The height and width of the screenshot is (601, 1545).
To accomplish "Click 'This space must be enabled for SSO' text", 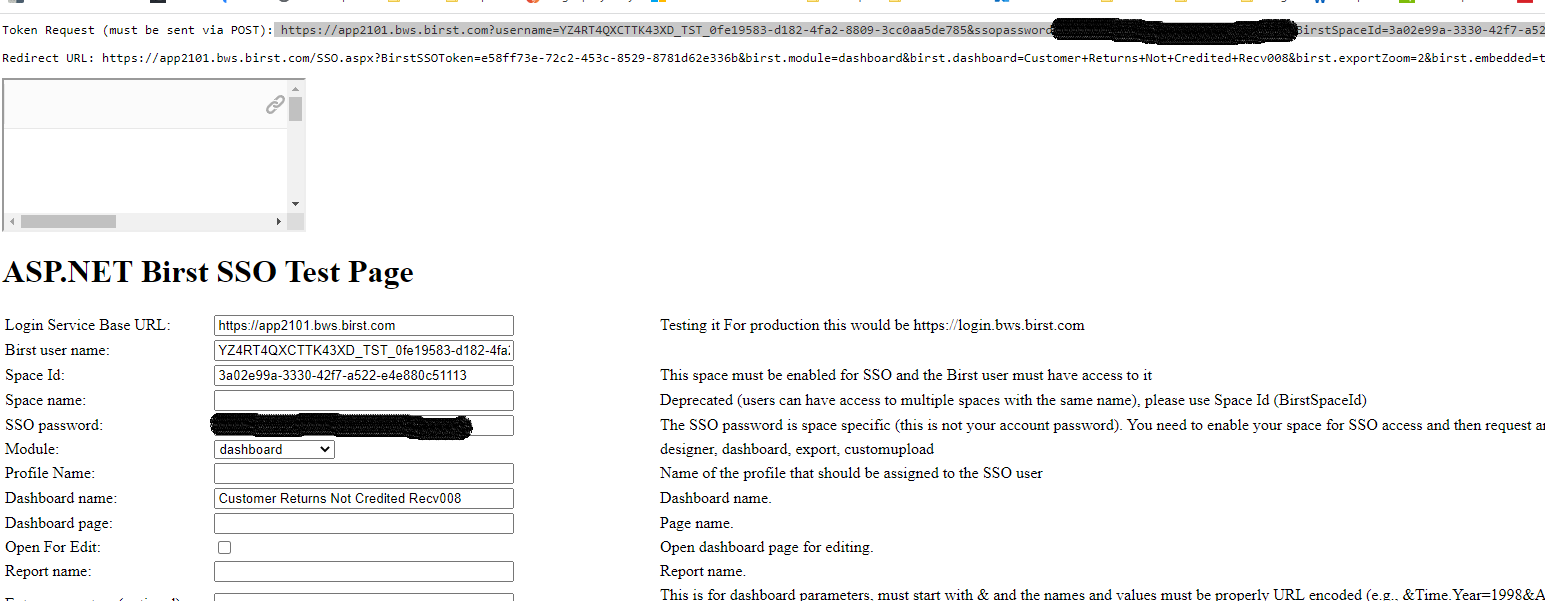I will (906, 375).
